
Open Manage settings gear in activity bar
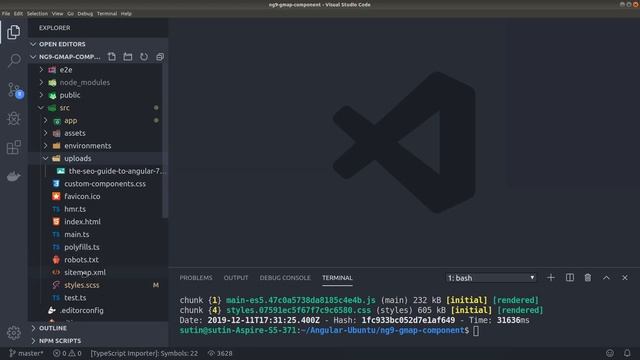point(13,333)
